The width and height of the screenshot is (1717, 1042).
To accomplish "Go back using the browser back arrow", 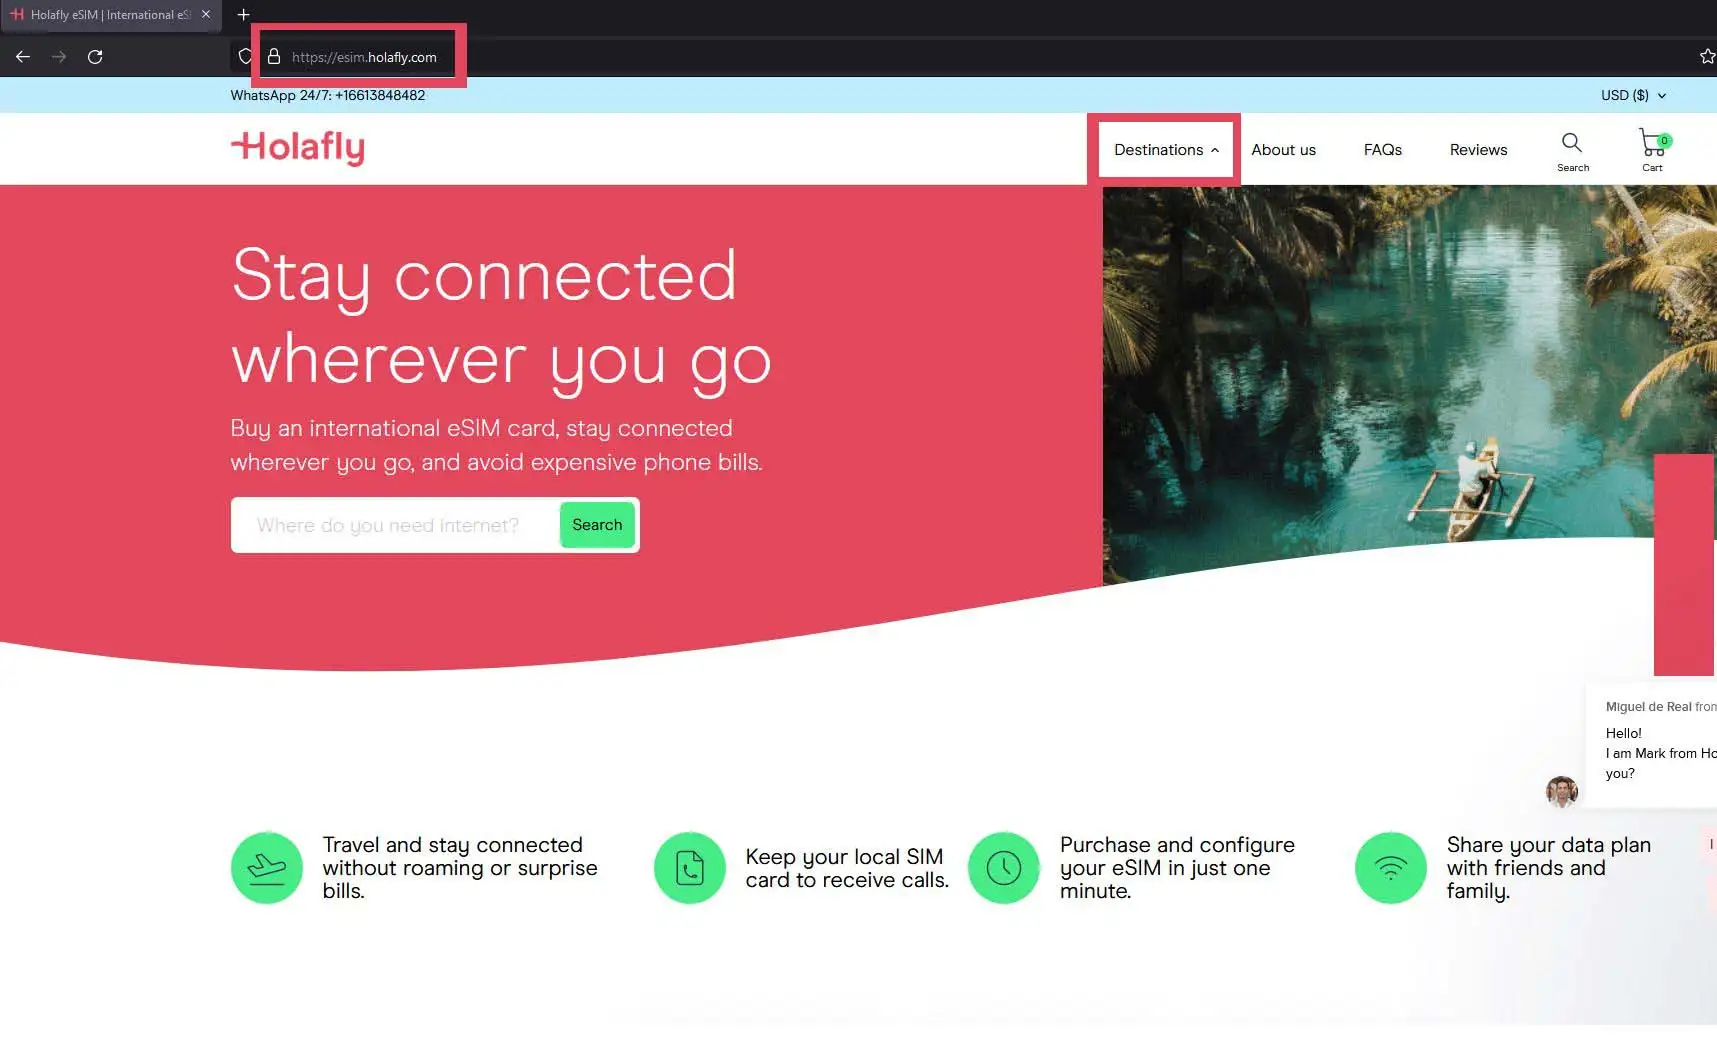I will pos(23,57).
